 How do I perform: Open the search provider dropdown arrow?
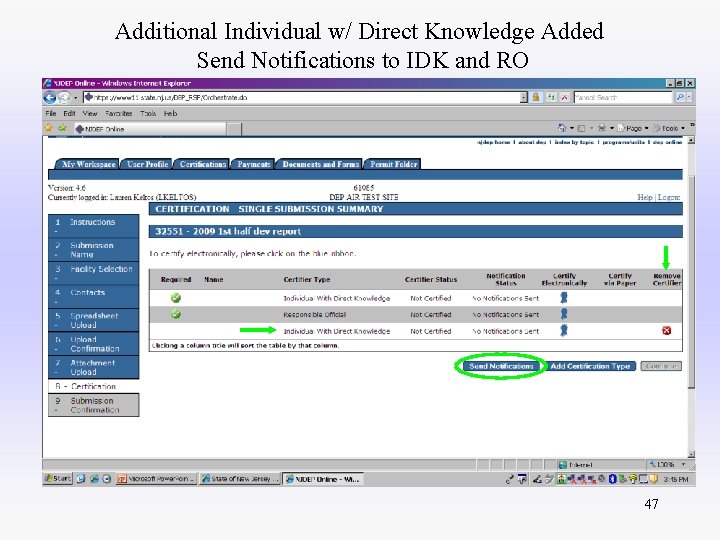(689, 97)
